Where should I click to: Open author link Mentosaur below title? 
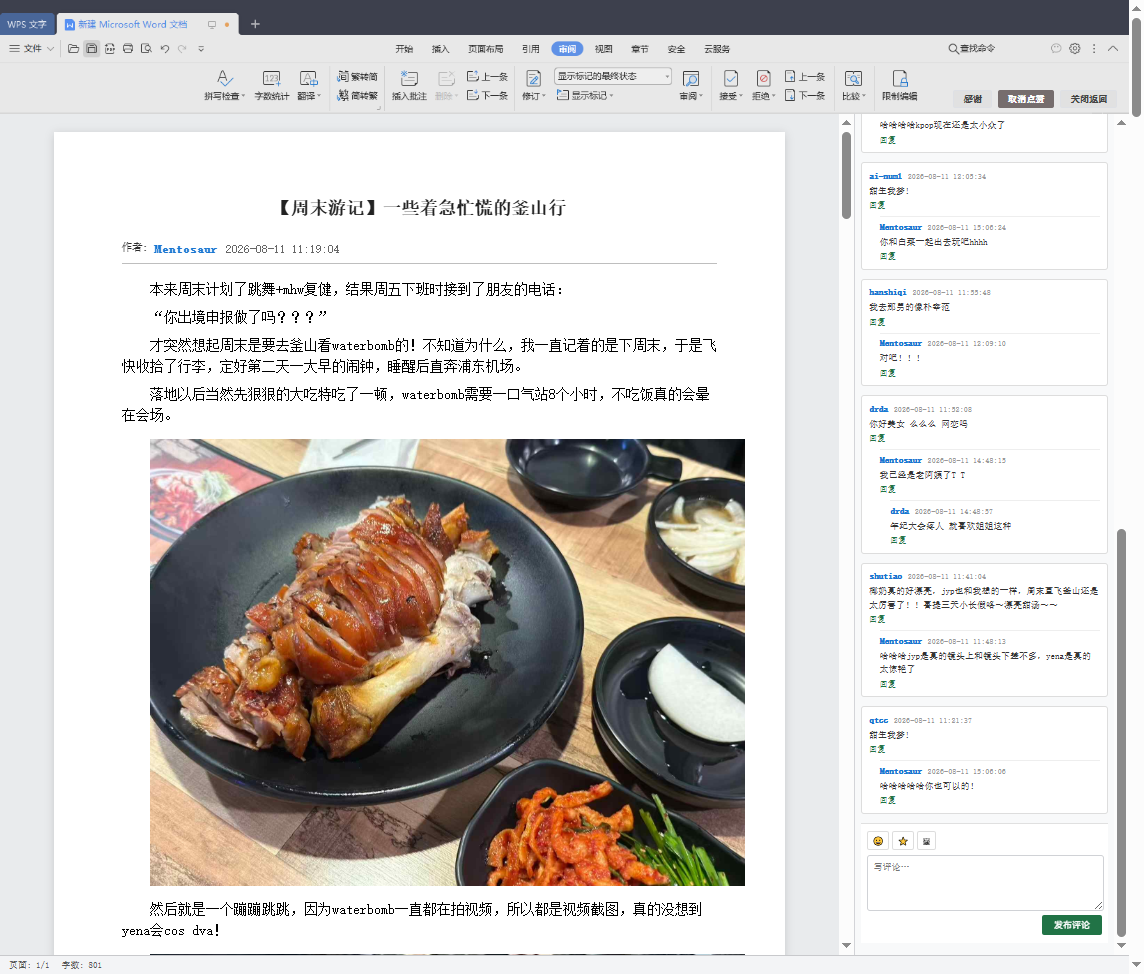tap(185, 249)
